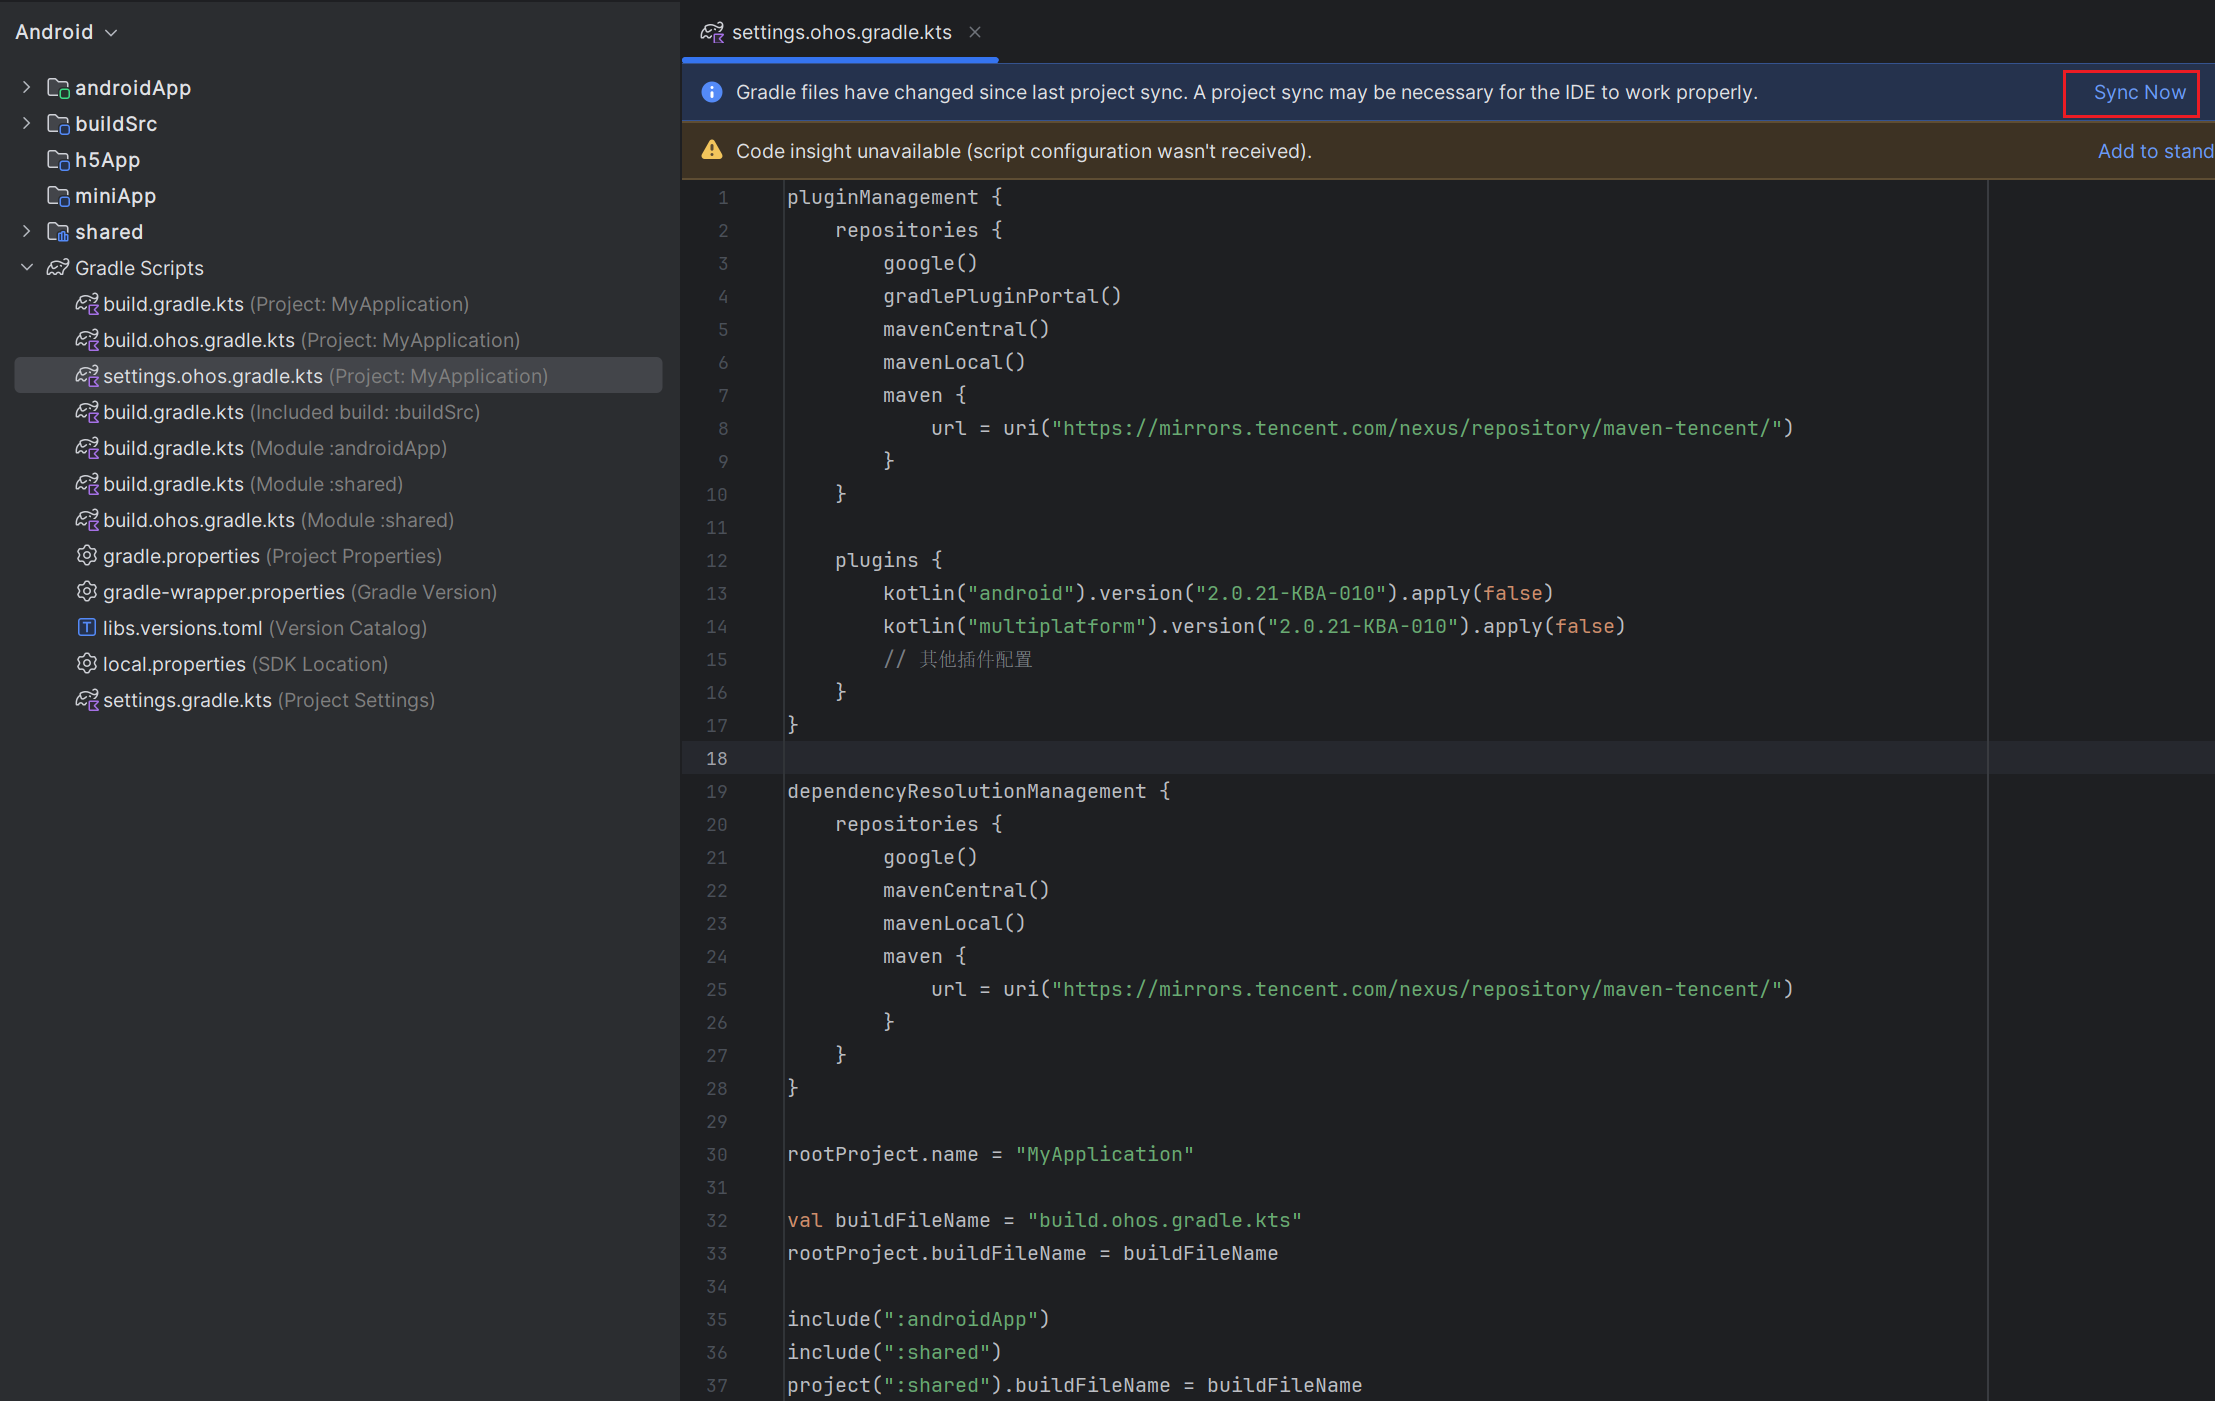
Task: Click the blue info icon in sync banner
Action: coord(712,92)
